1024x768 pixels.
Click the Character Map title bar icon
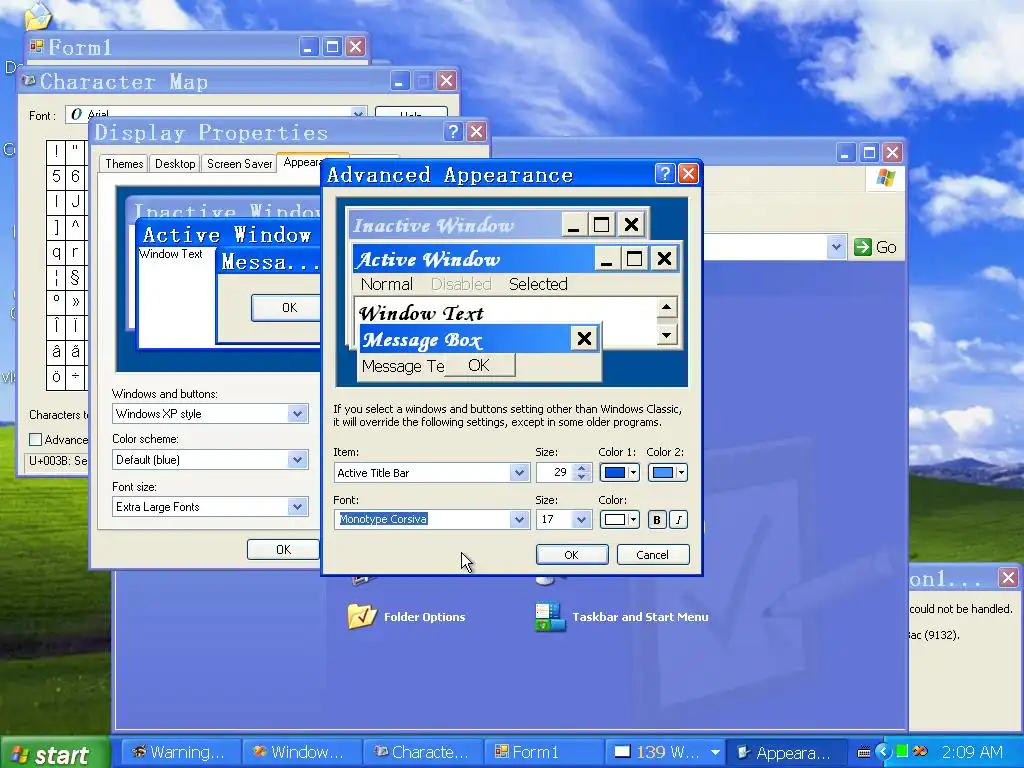click(x=29, y=81)
